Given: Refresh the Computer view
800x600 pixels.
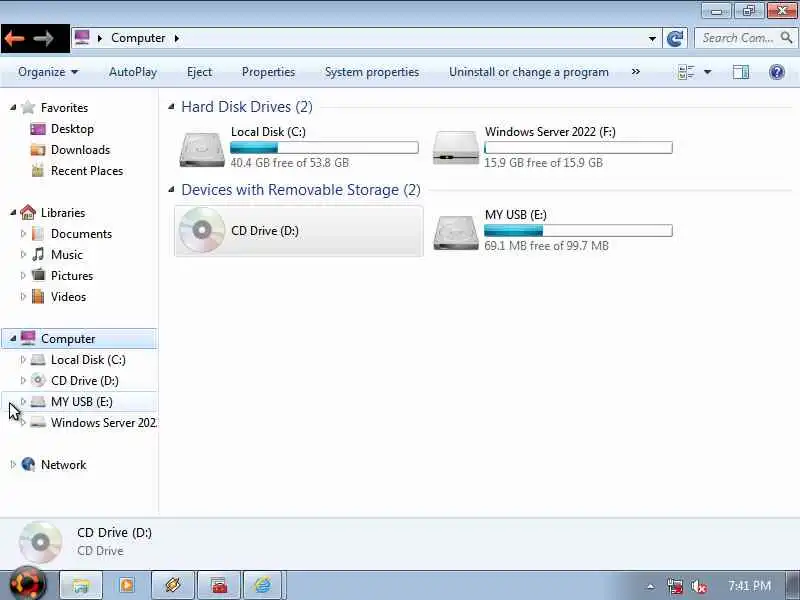Looking at the screenshot, I should click(674, 38).
